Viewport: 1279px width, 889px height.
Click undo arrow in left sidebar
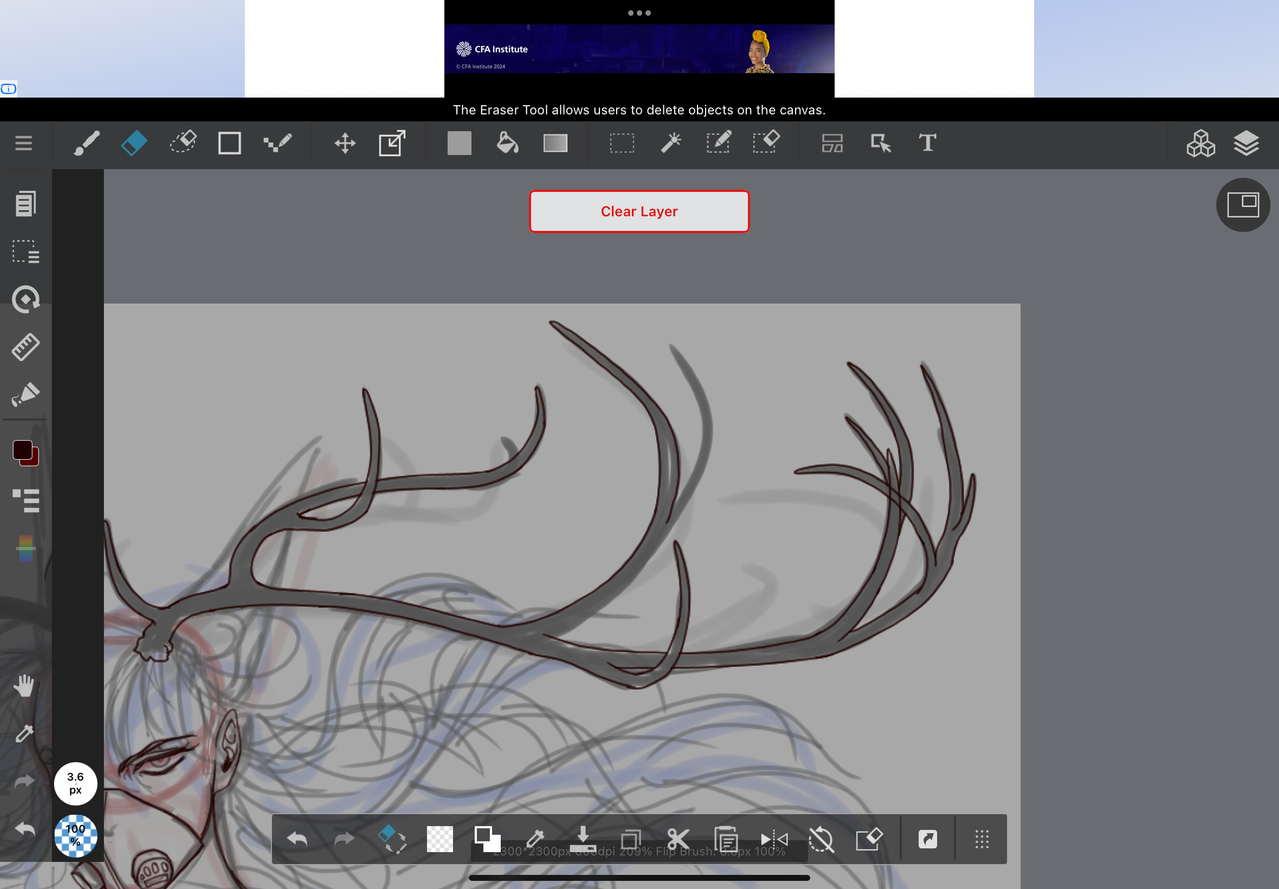click(x=24, y=830)
